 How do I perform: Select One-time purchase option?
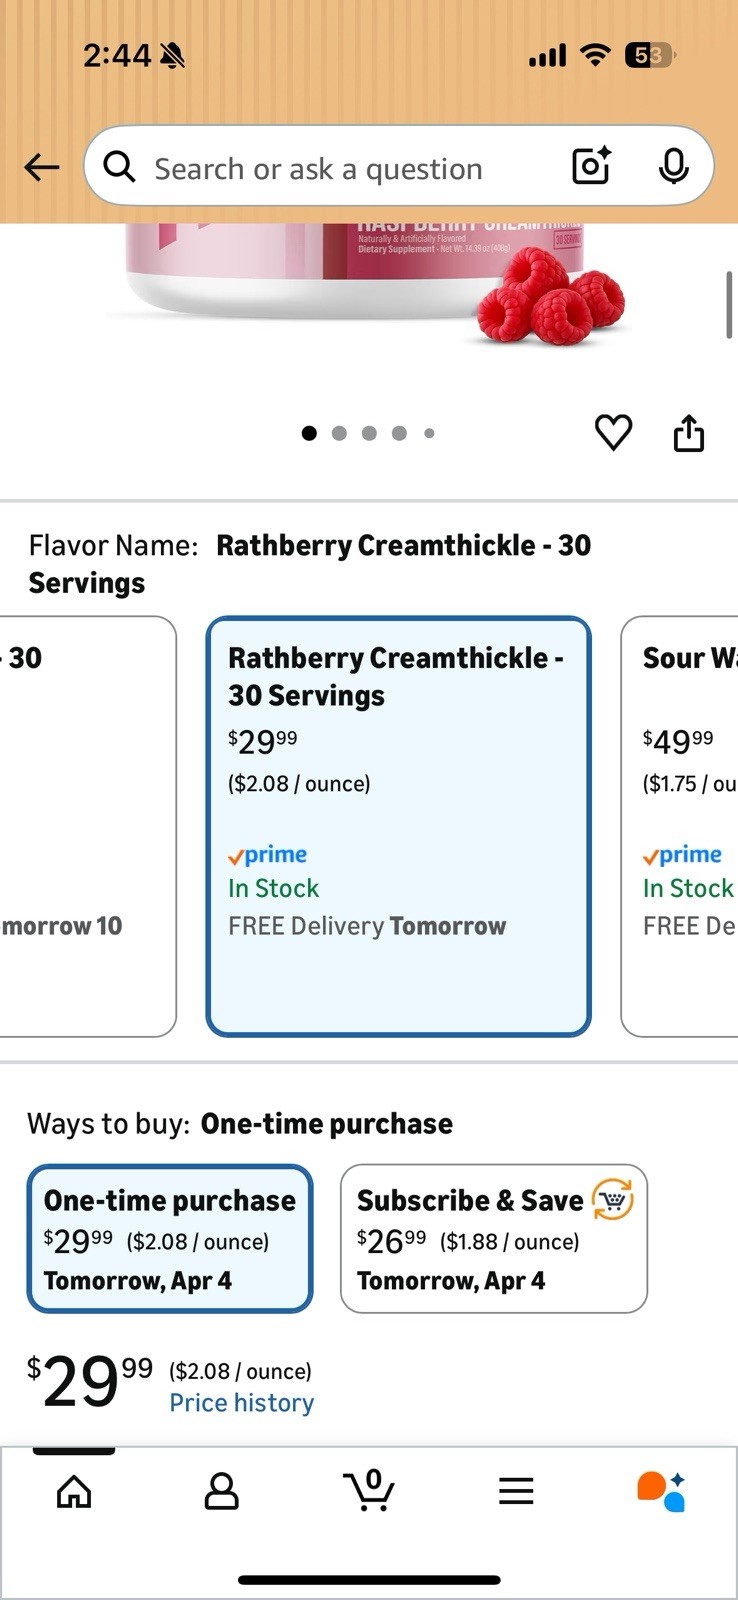click(x=170, y=1238)
